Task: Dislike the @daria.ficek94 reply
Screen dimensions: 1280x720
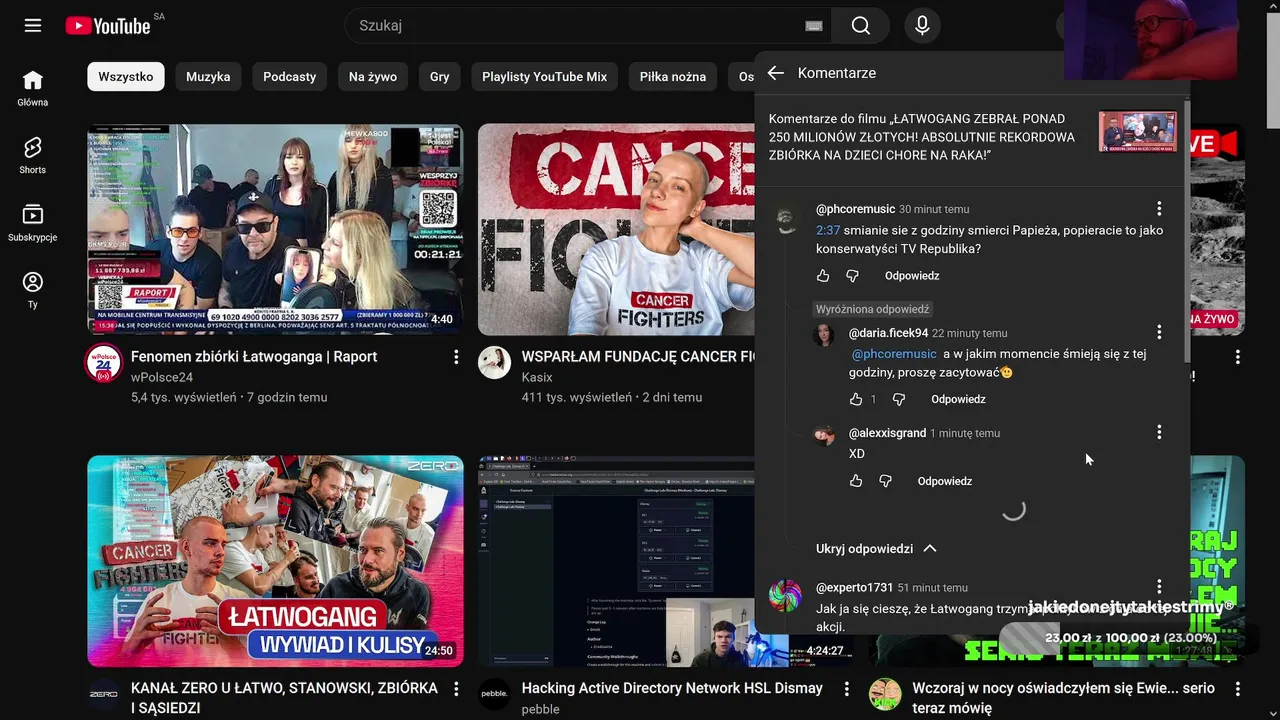Action: (x=899, y=399)
